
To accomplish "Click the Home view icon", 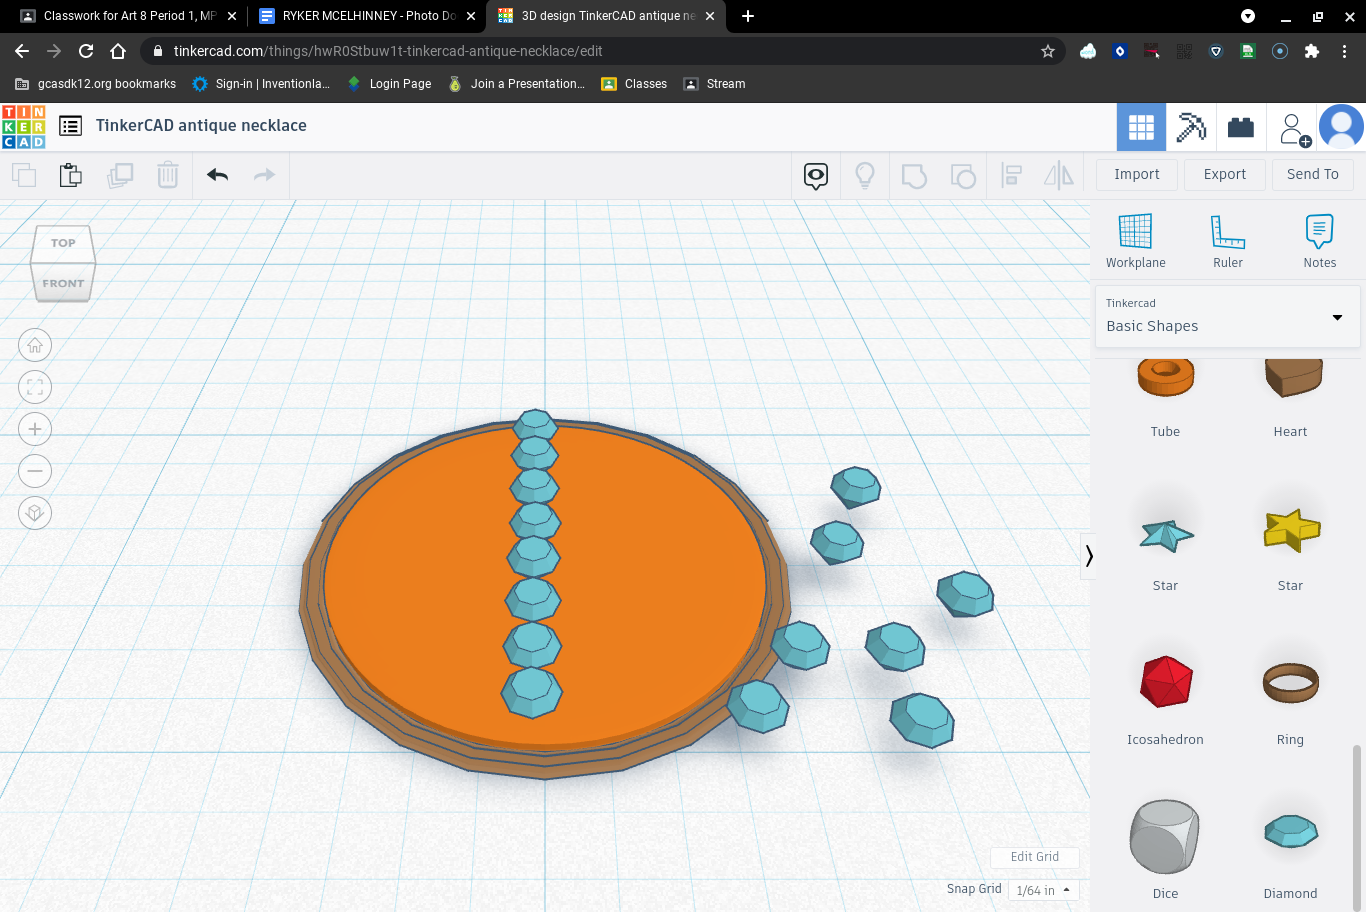I will tap(35, 346).
